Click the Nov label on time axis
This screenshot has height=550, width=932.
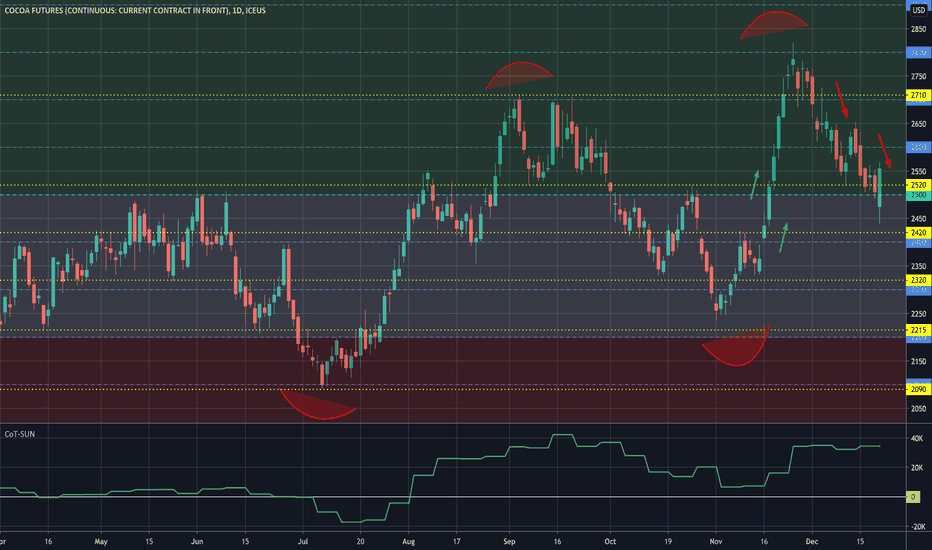tap(716, 542)
